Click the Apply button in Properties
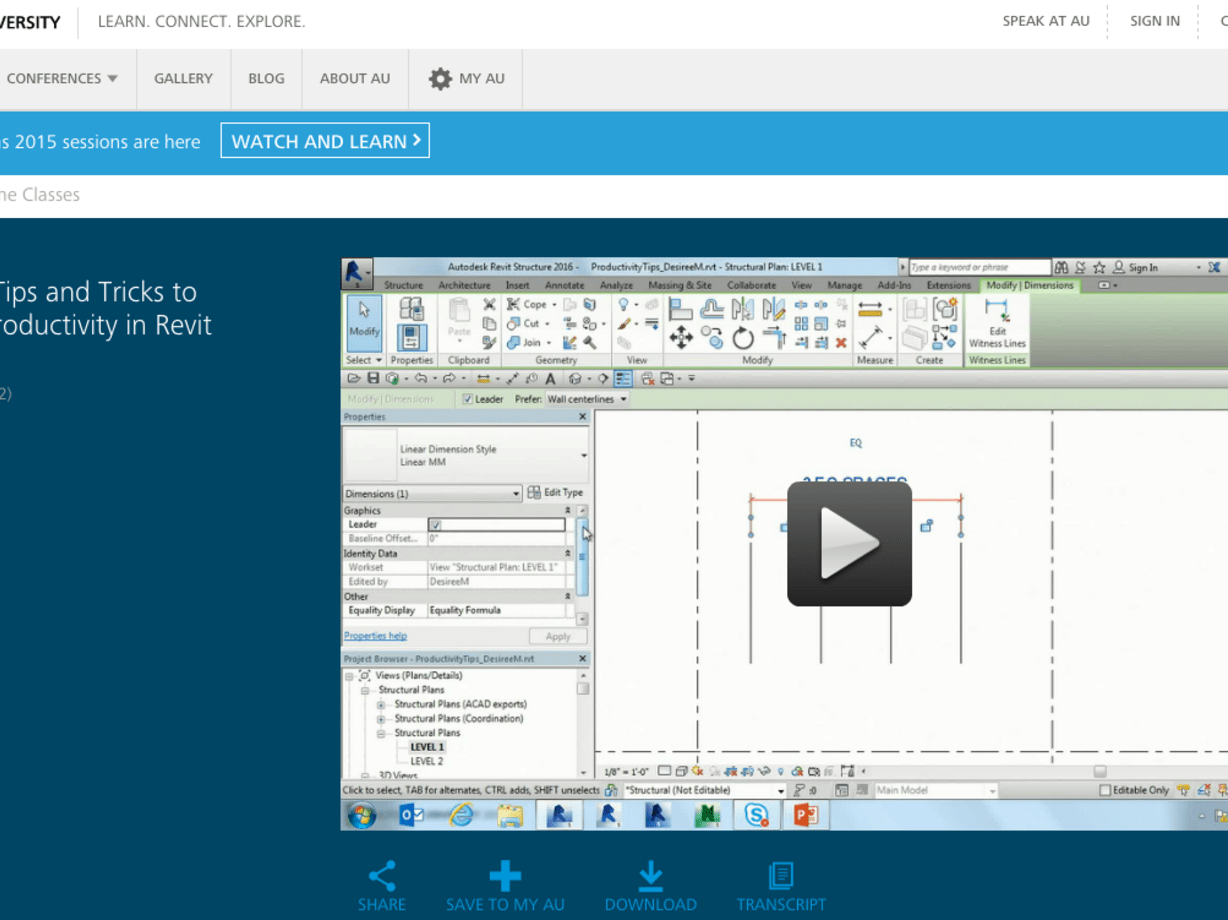The height and width of the screenshot is (920, 1228). click(x=558, y=636)
